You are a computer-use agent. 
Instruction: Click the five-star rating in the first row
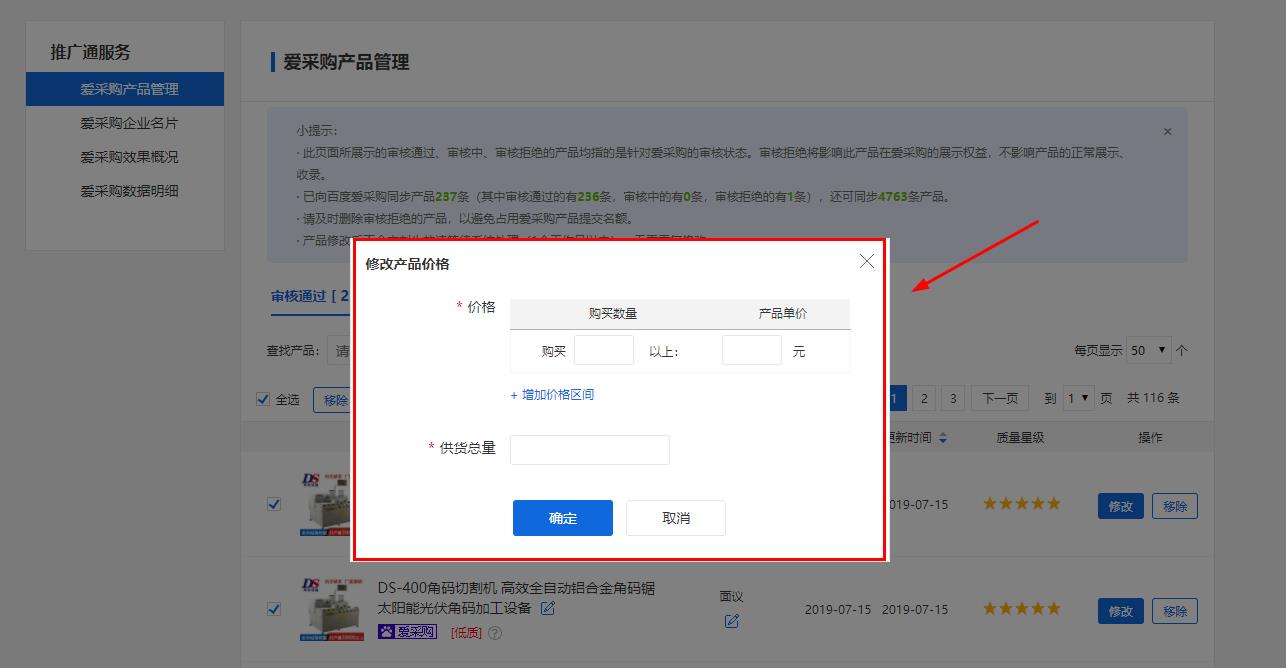(x=1021, y=504)
